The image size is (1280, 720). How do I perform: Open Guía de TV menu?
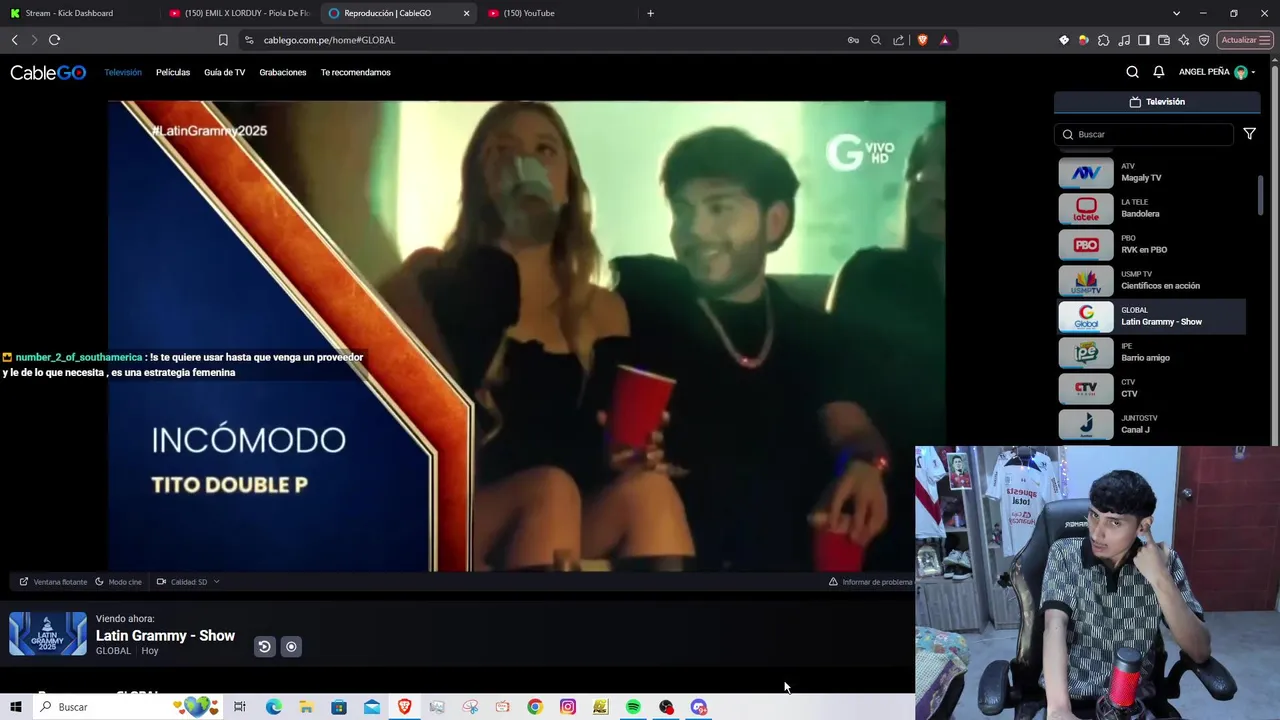pyautogui.click(x=224, y=72)
